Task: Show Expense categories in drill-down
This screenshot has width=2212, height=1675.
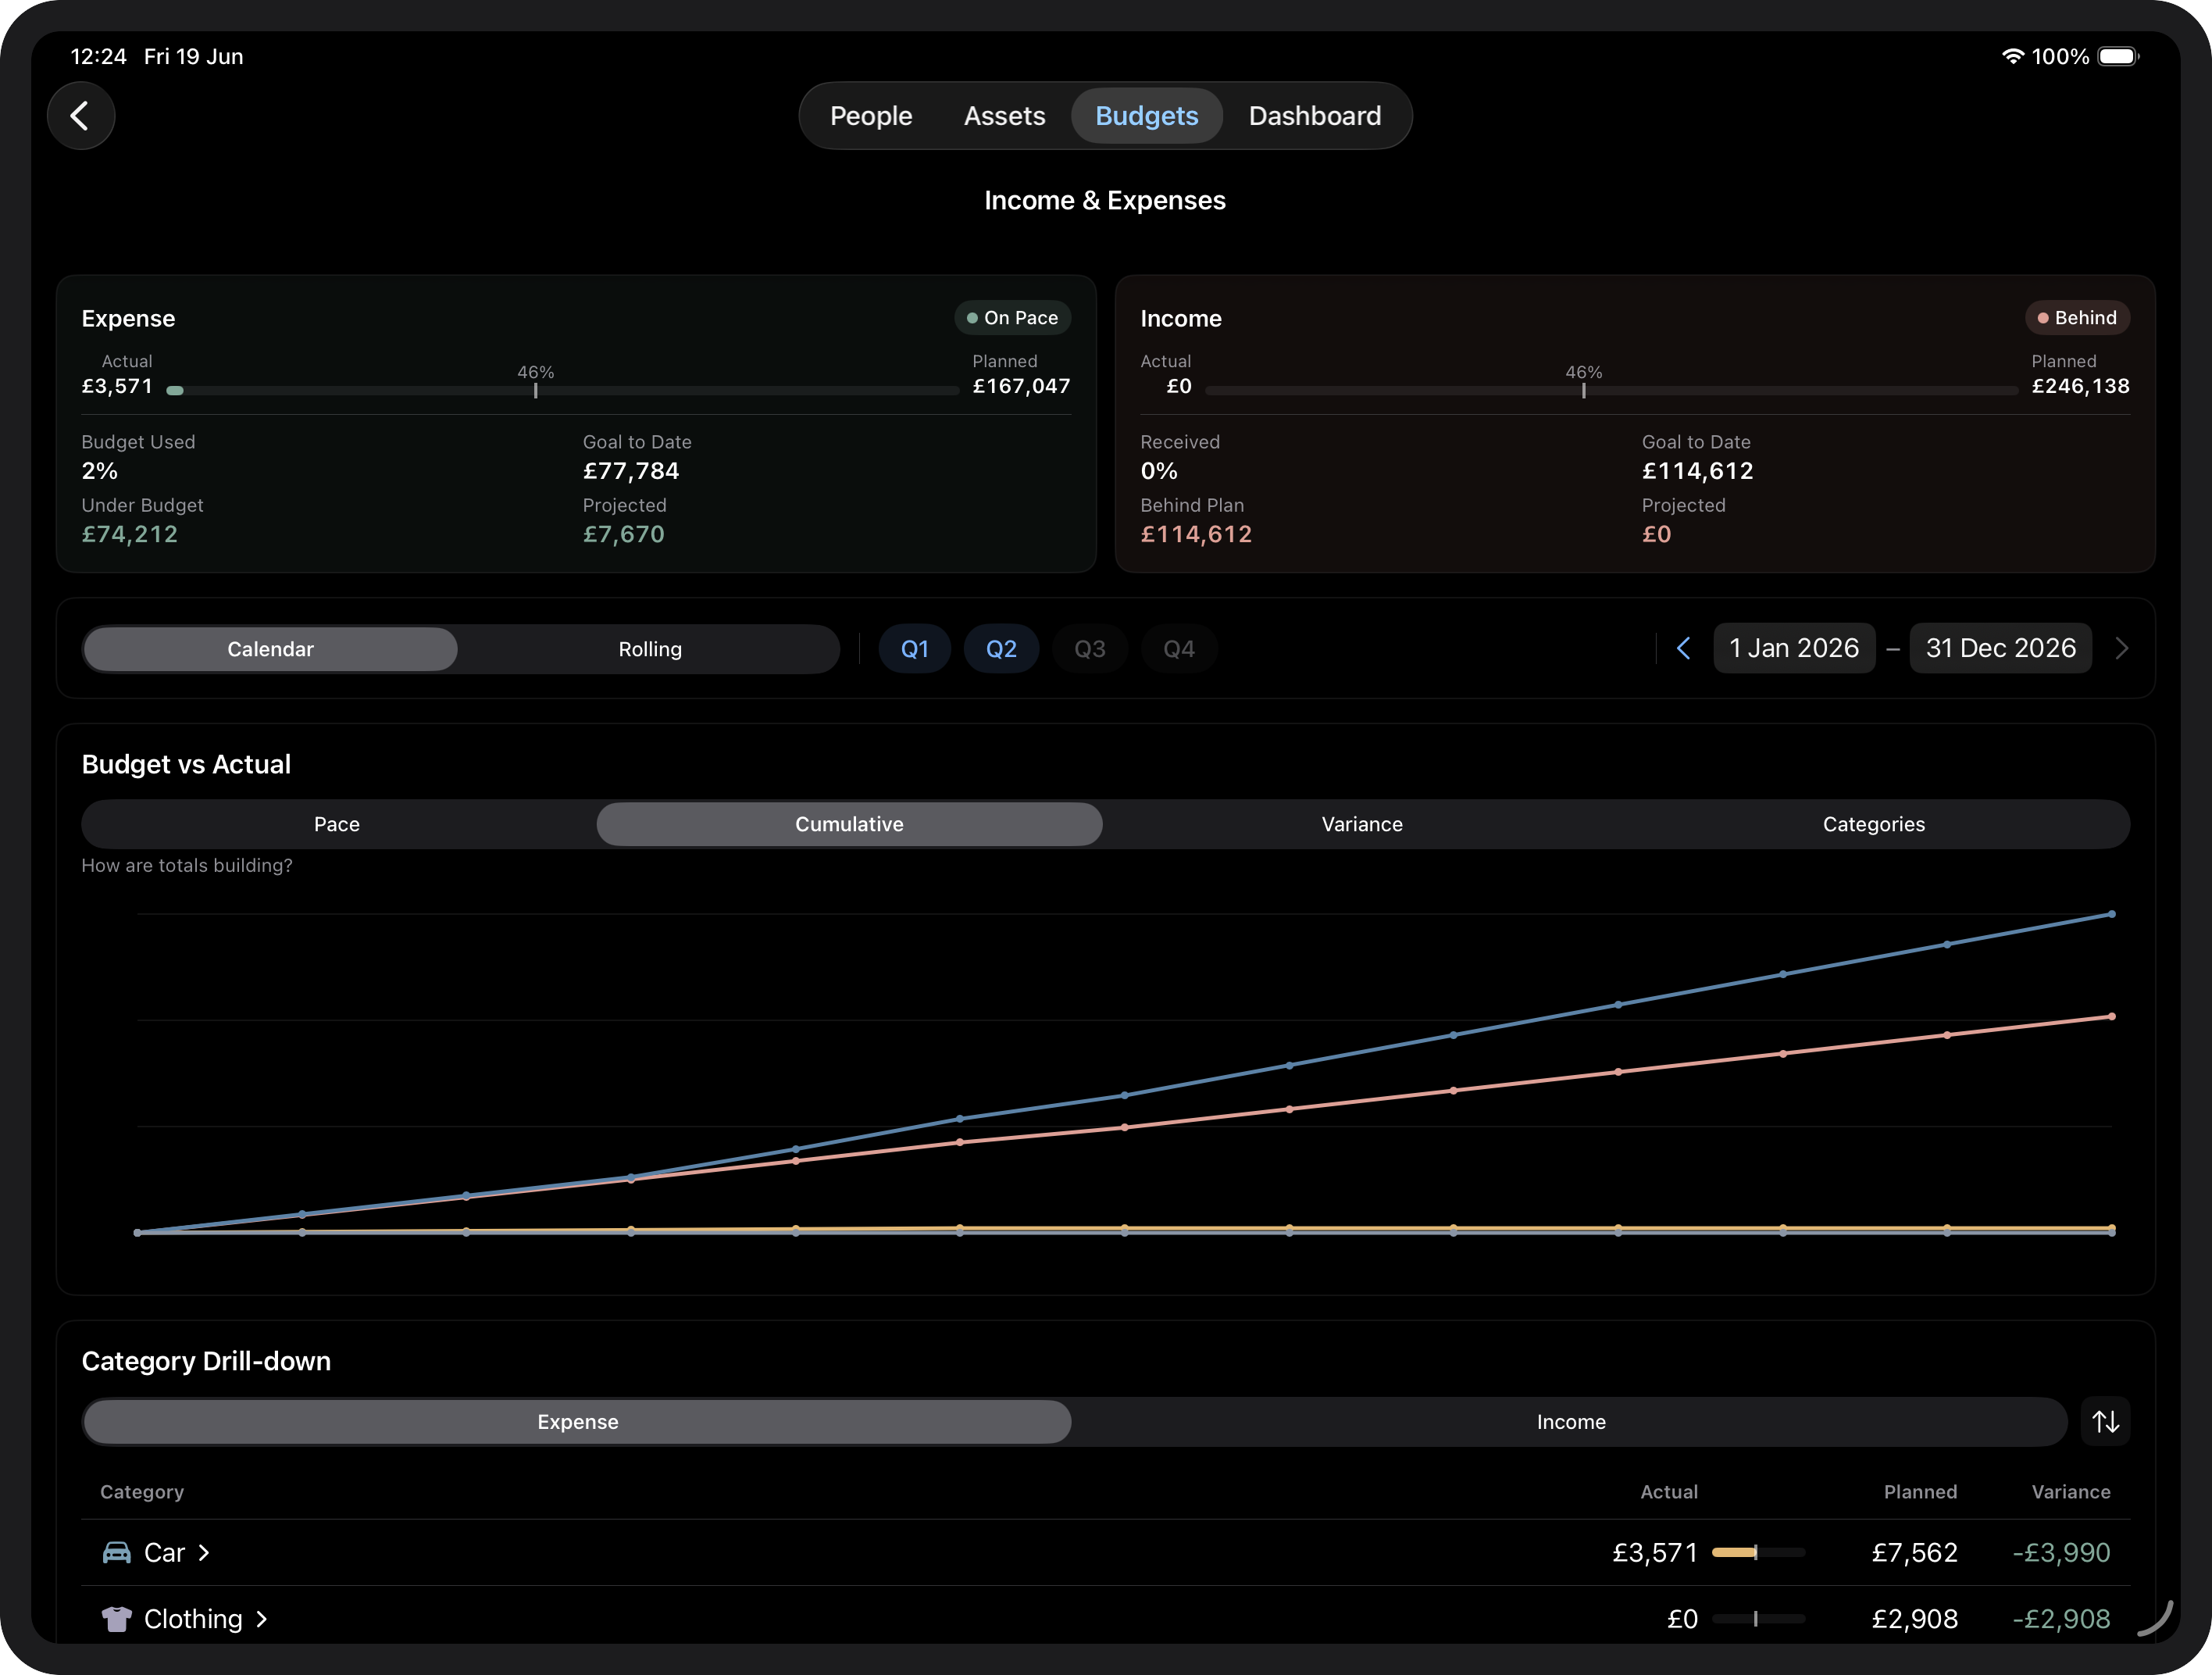Action: coord(577,1421)
